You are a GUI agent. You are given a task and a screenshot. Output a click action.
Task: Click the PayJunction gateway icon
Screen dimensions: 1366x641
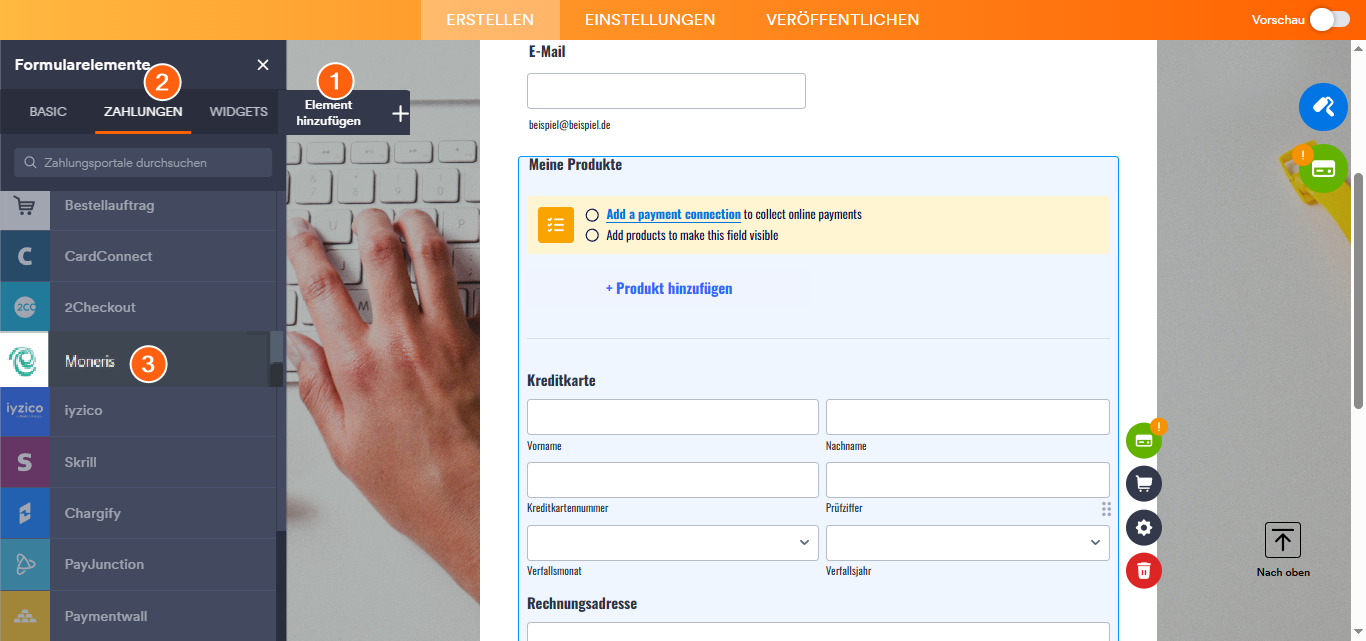tap(25, 564)
